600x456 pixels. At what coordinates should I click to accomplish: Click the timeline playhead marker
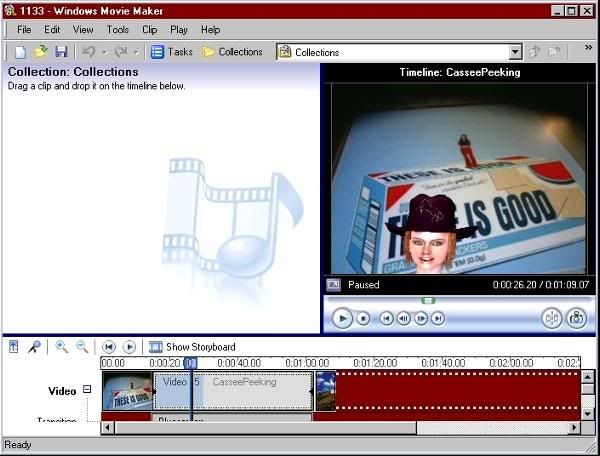coord(191,363)
